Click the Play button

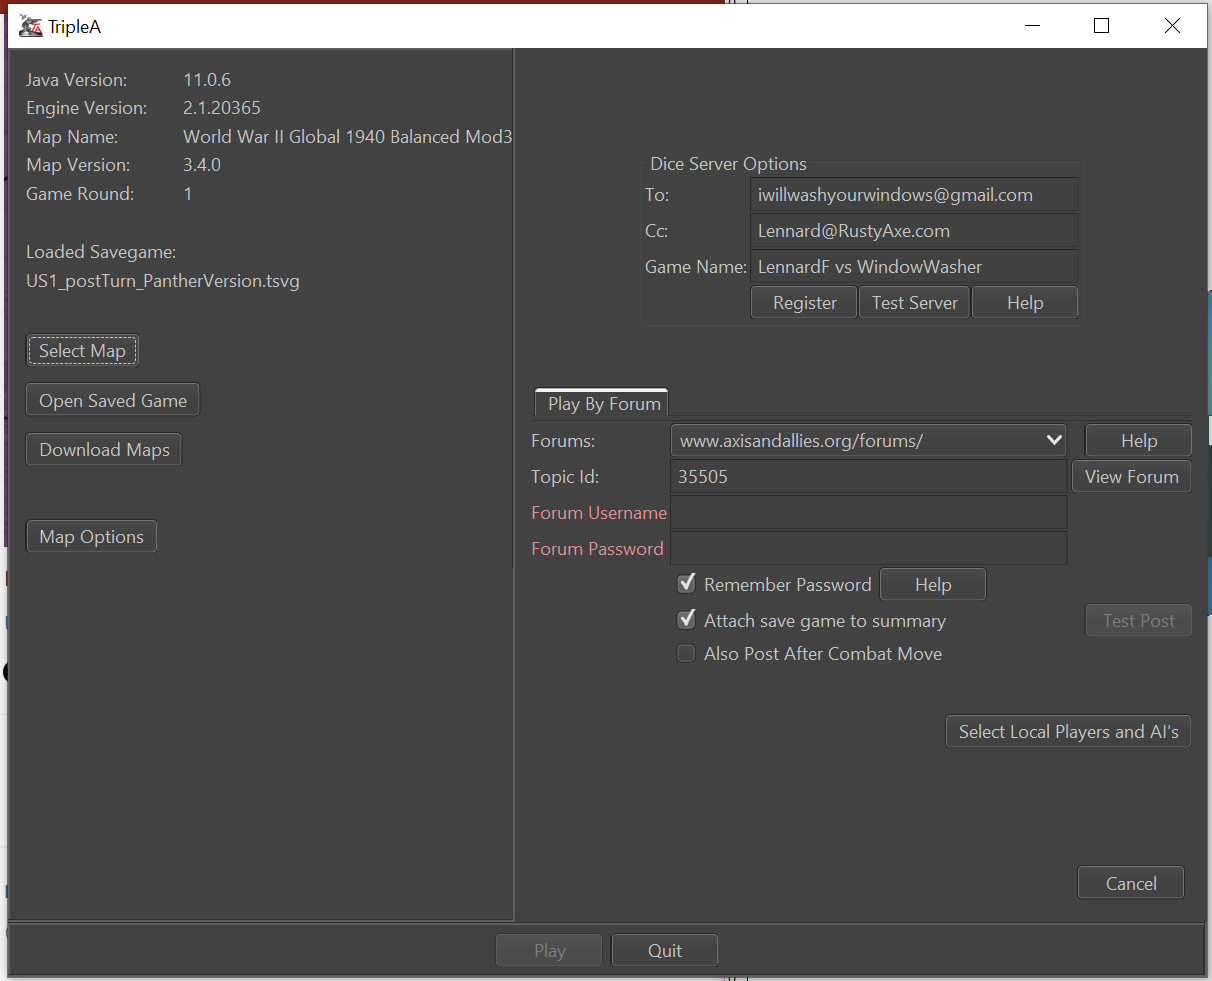(x=549, y=950)
